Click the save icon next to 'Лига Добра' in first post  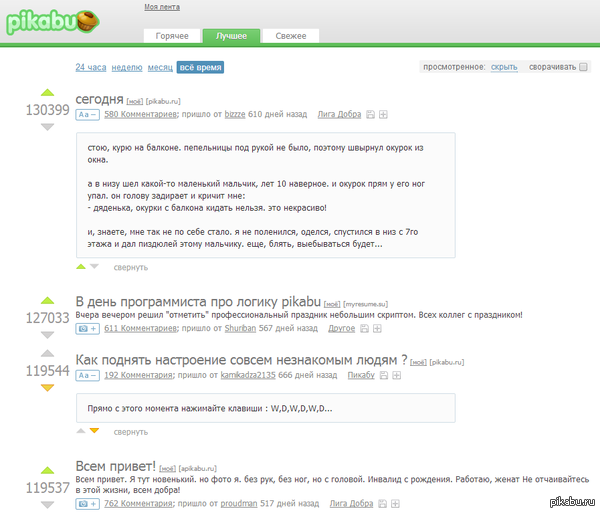tap(370, 115)
